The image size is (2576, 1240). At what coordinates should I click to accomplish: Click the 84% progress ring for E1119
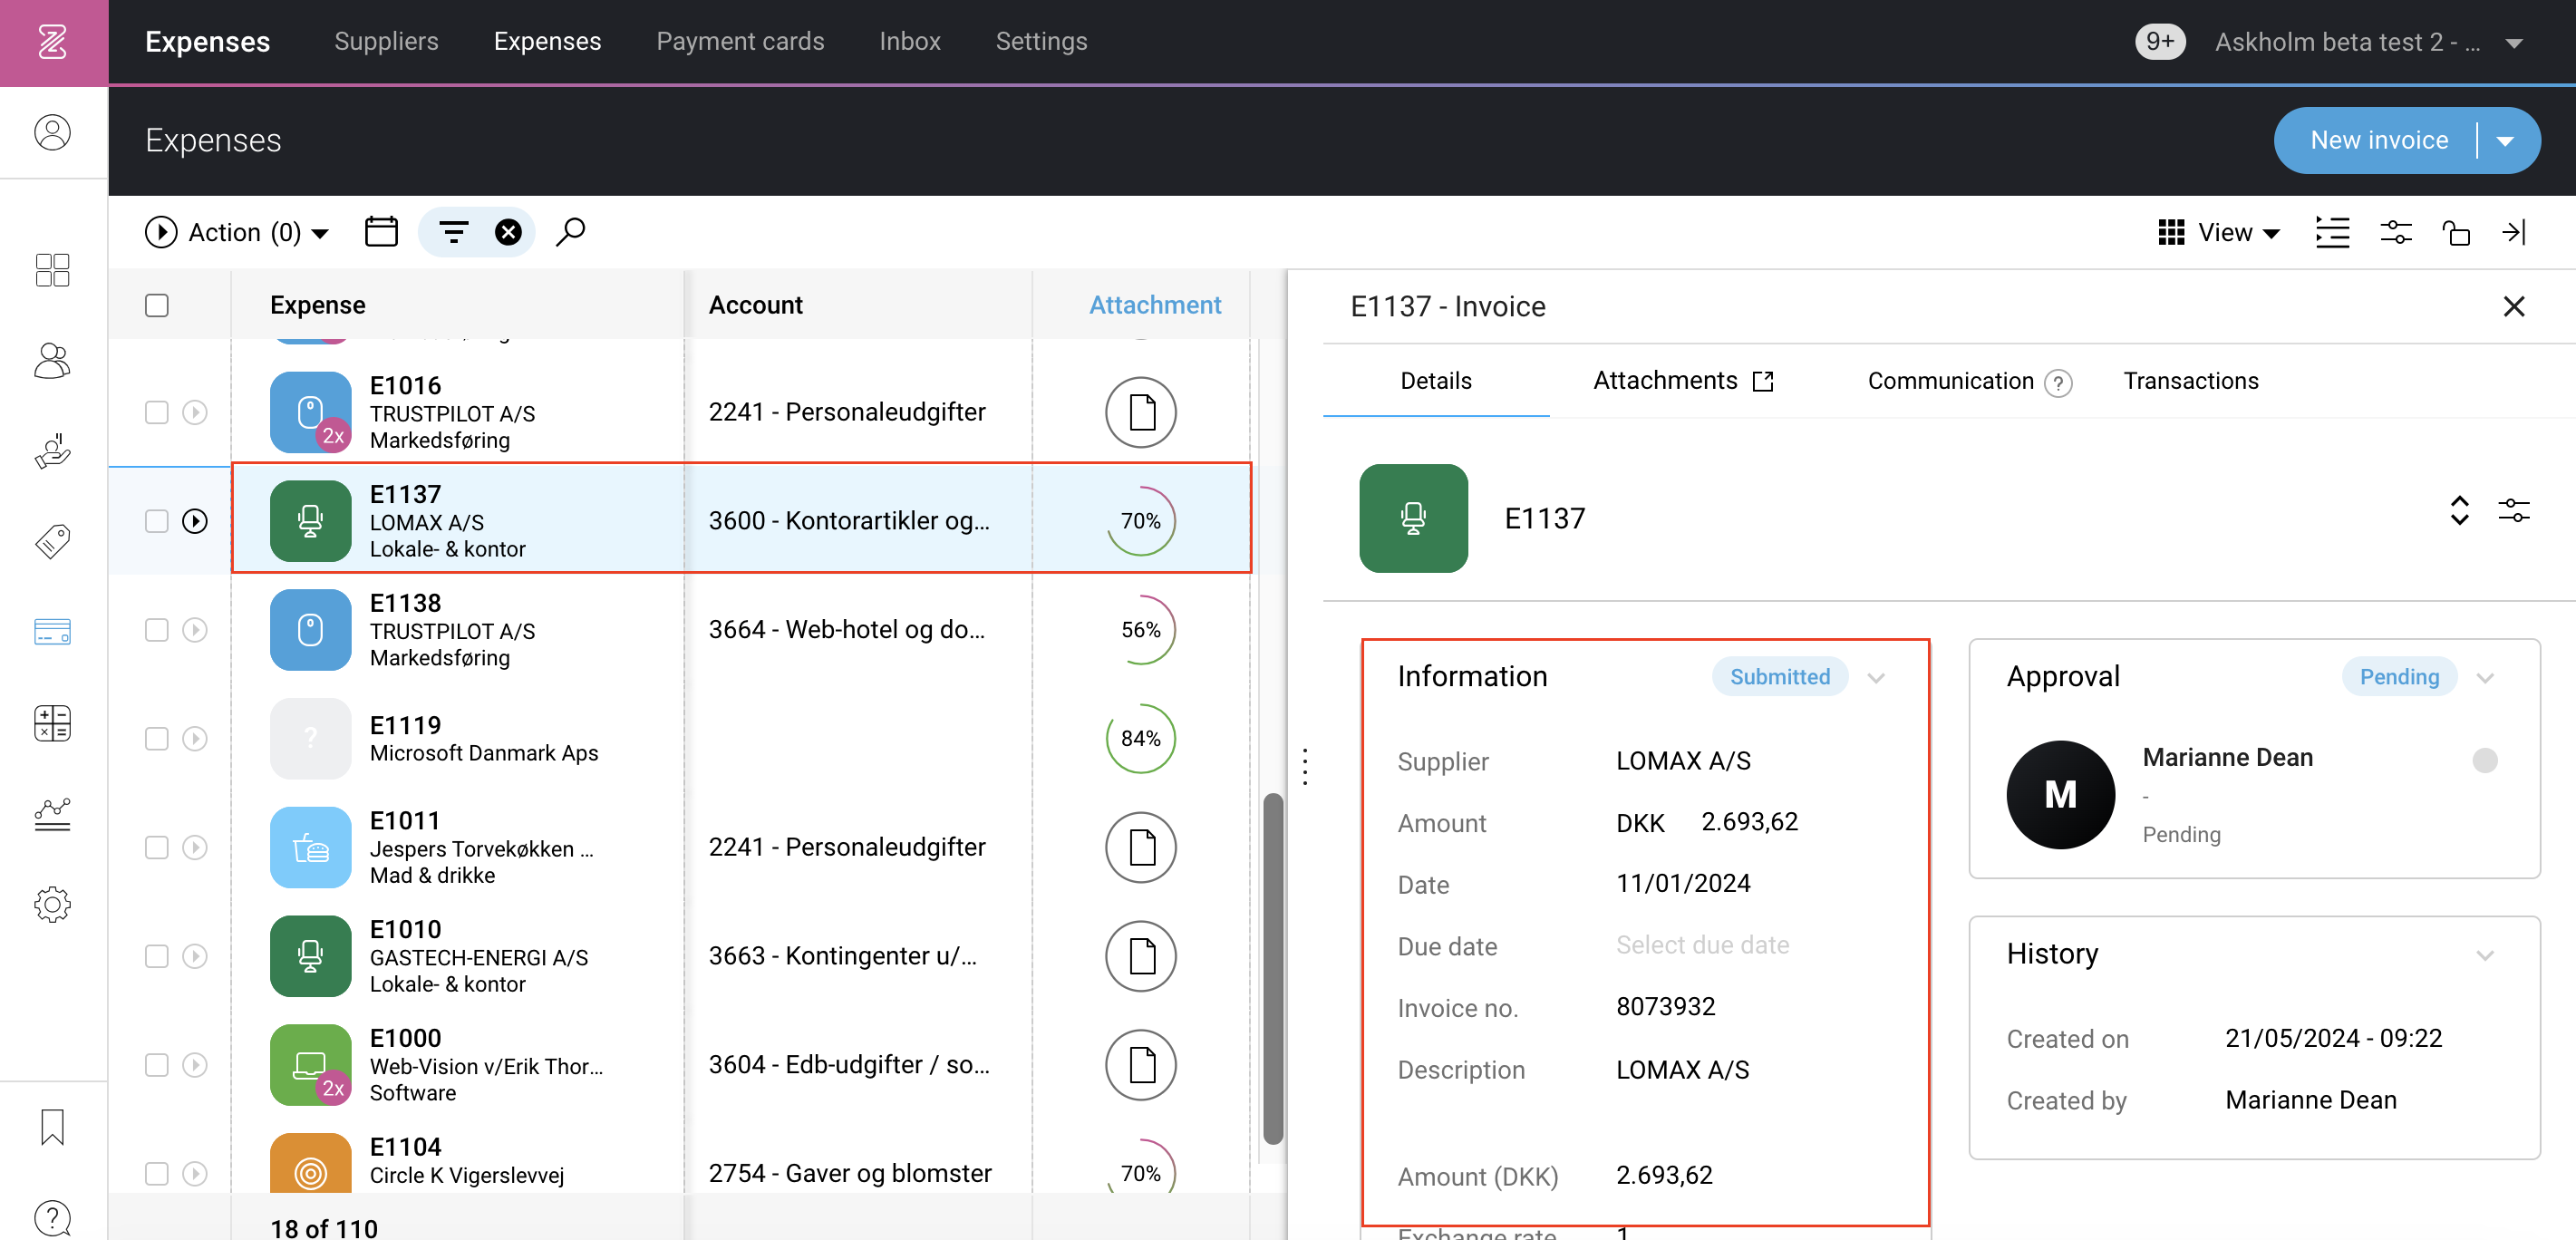1140,738
